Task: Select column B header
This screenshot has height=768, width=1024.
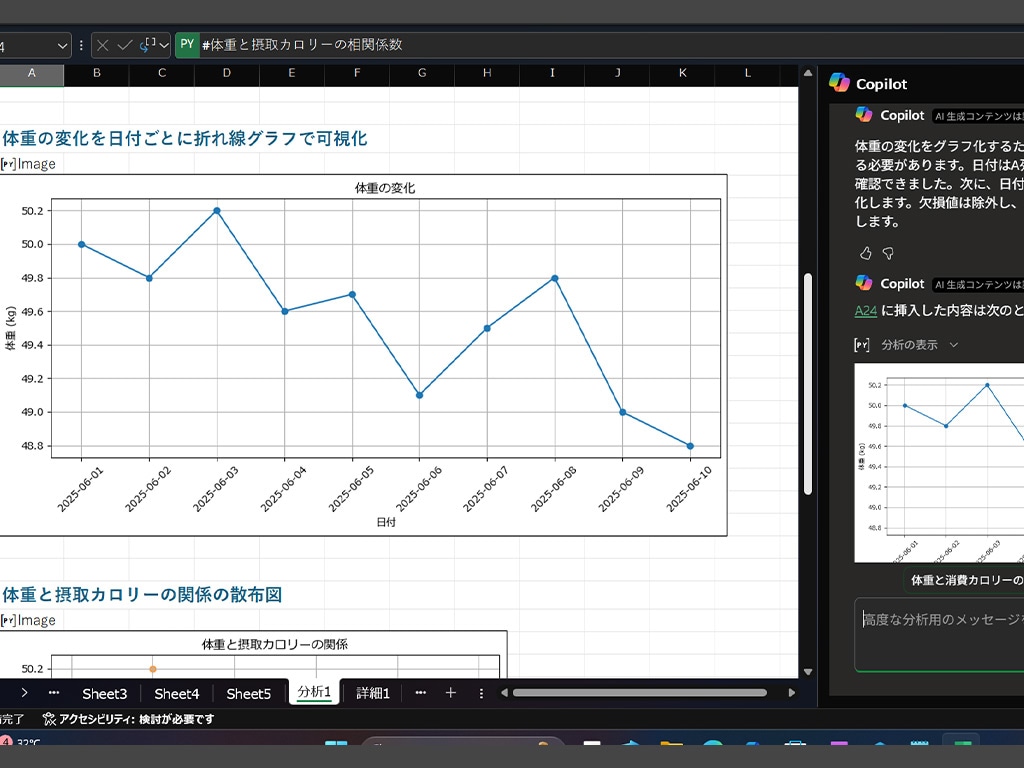Action: [x=97, y=73]
